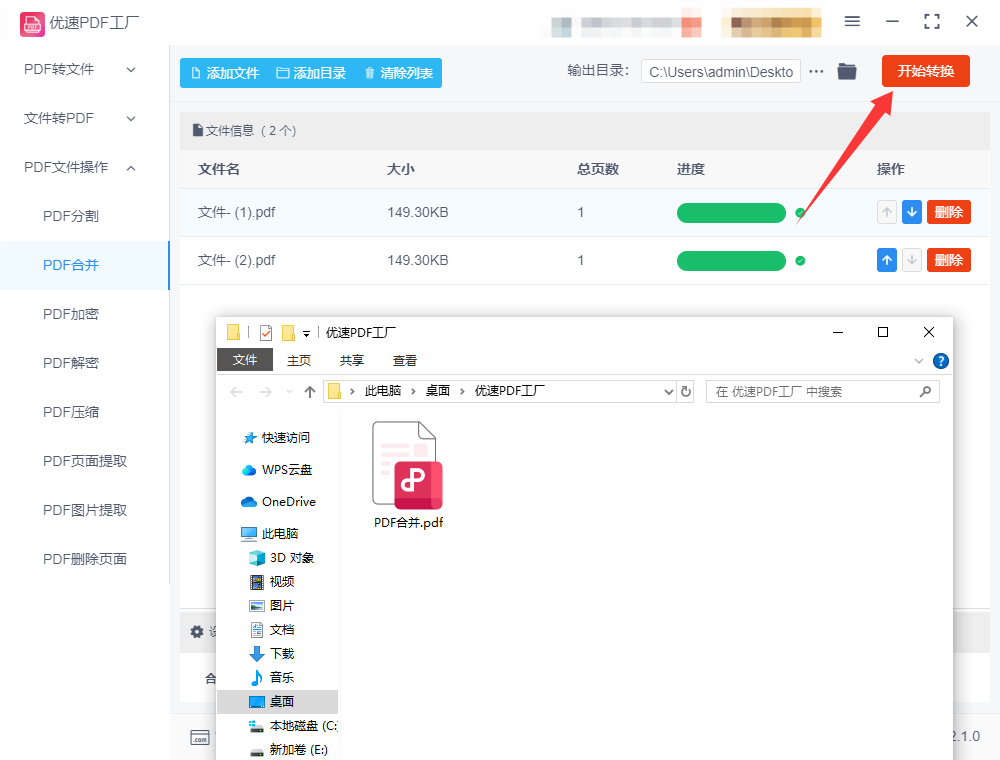The width and height of the screenshot is (1000, 760).
Task: Open Customize Quick Access Toolbar dropdown
Action: [307, 333]
